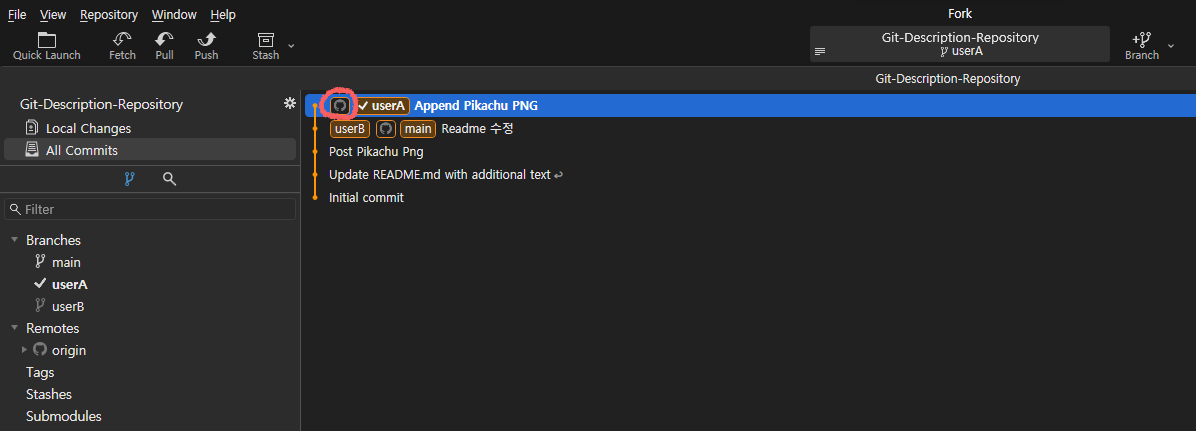Select the branch view sidebar icon
The width and height of the screenshot is (1196, 431).
pyautogui.click(x=129, y=179)
